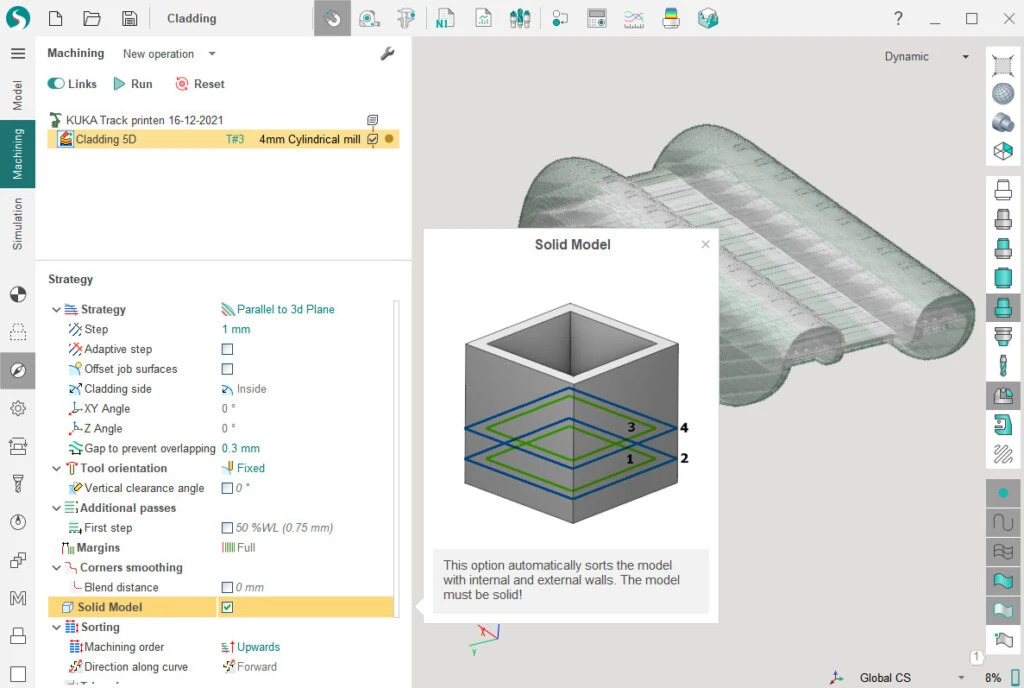Open the folder icon in title bar
1024x688 pixels.
pos(92,18)
